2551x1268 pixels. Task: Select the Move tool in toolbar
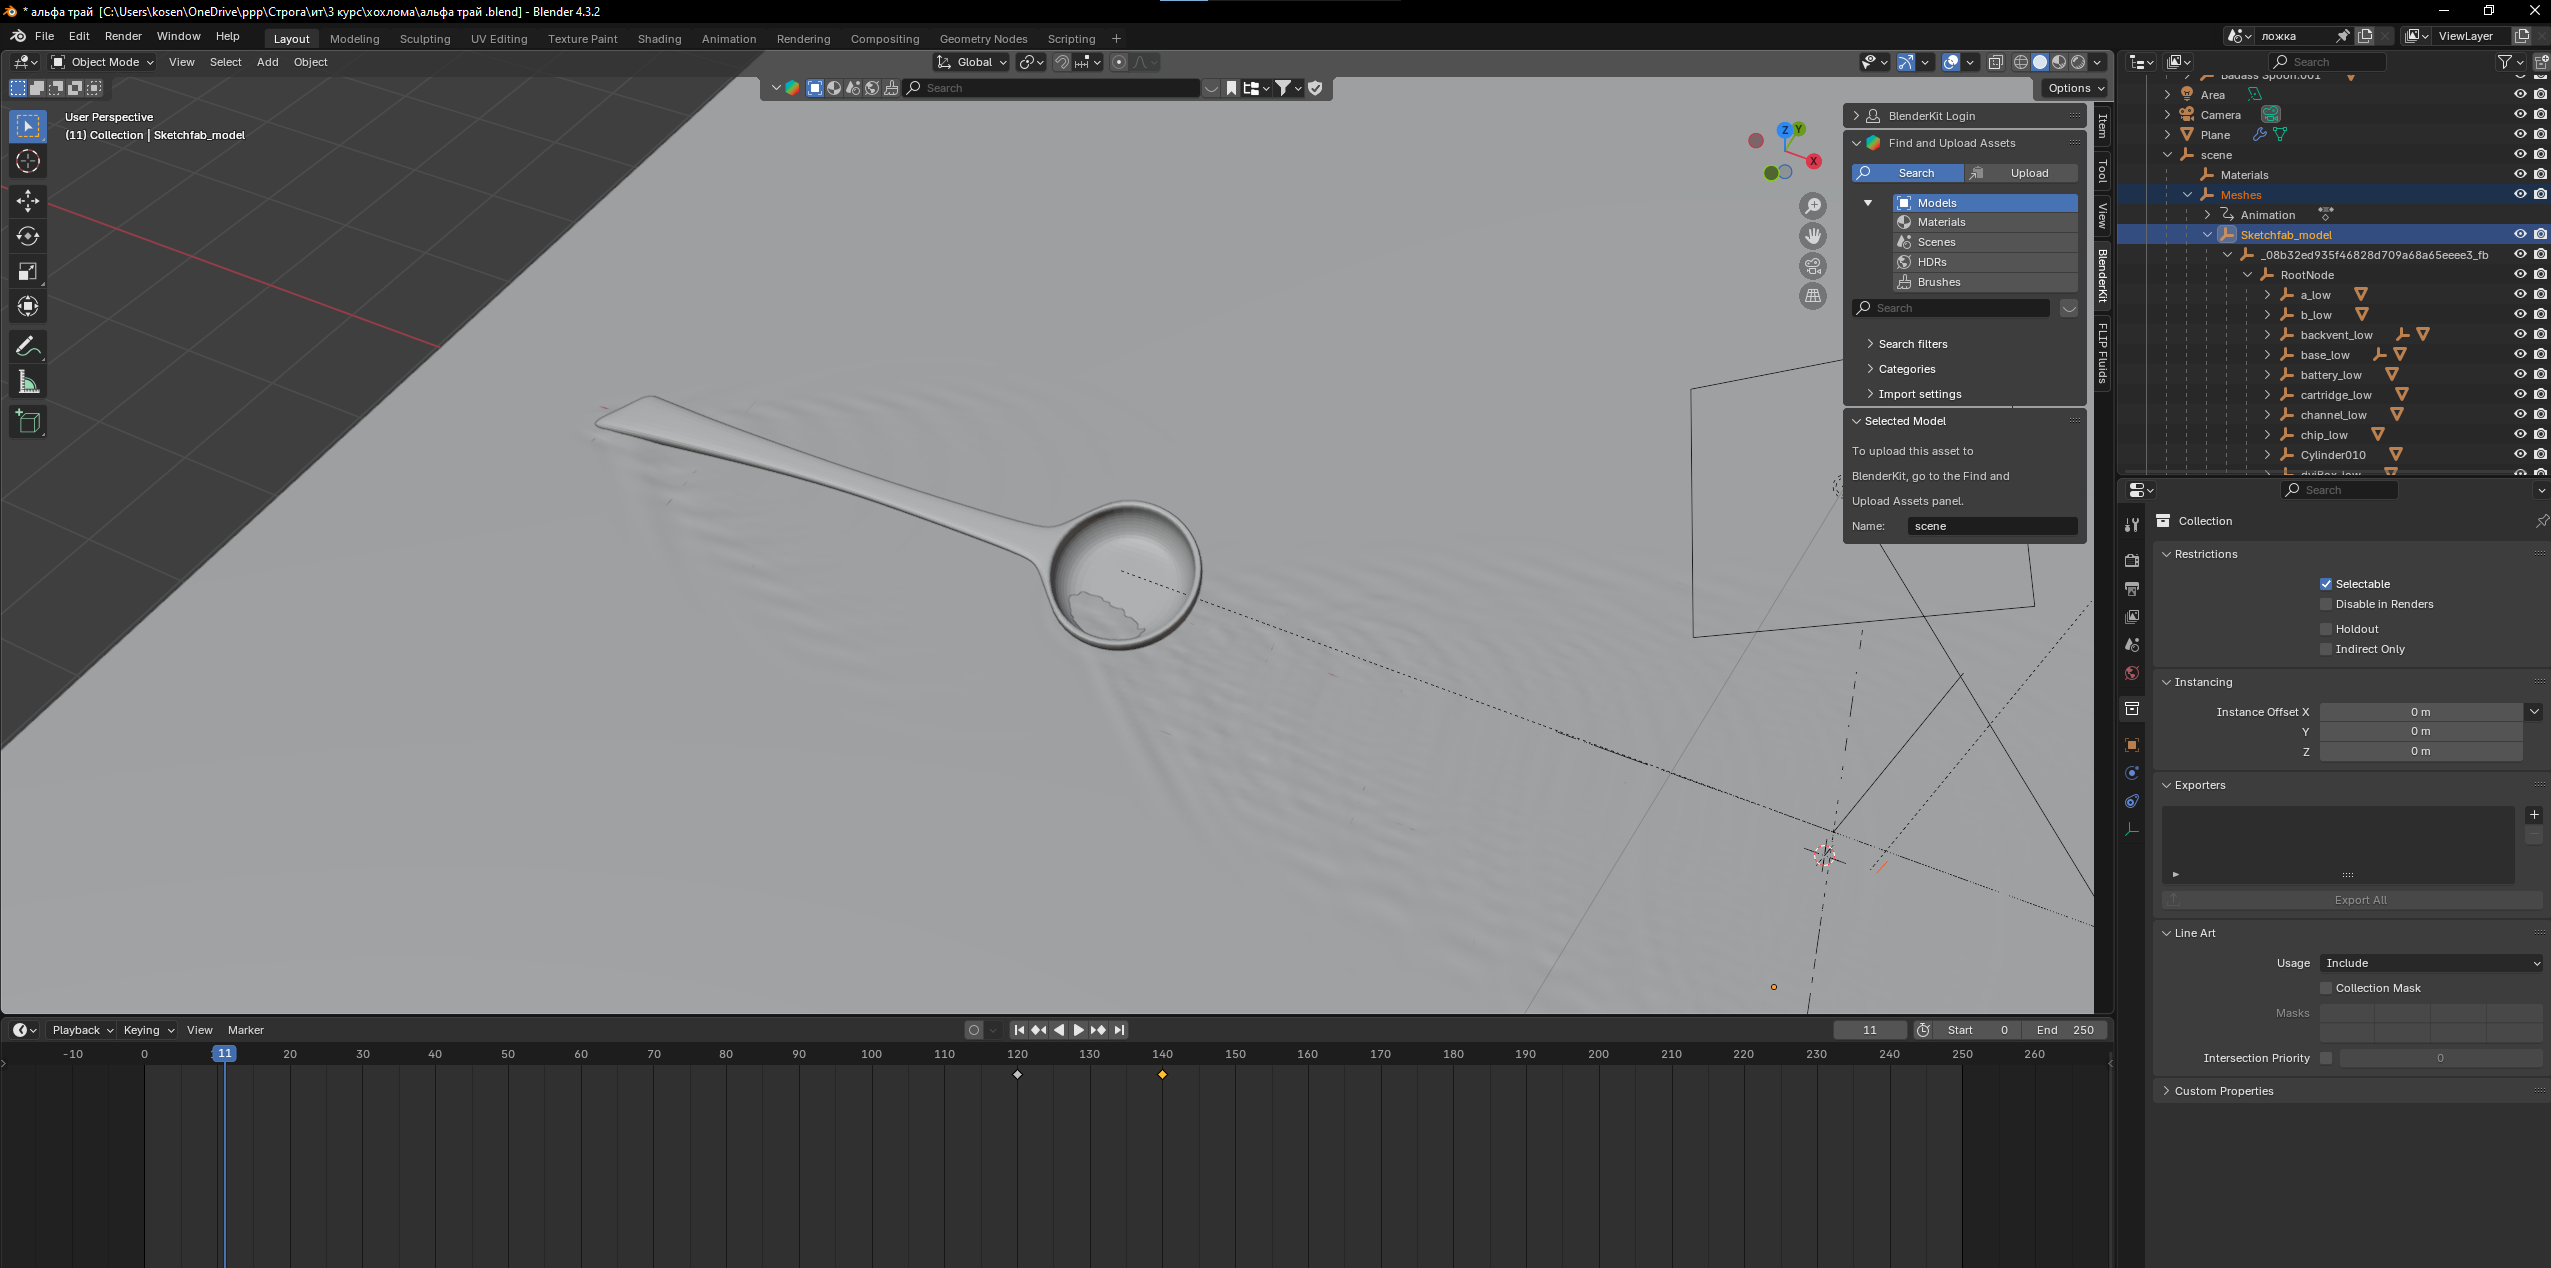click(x=28, y=201)
